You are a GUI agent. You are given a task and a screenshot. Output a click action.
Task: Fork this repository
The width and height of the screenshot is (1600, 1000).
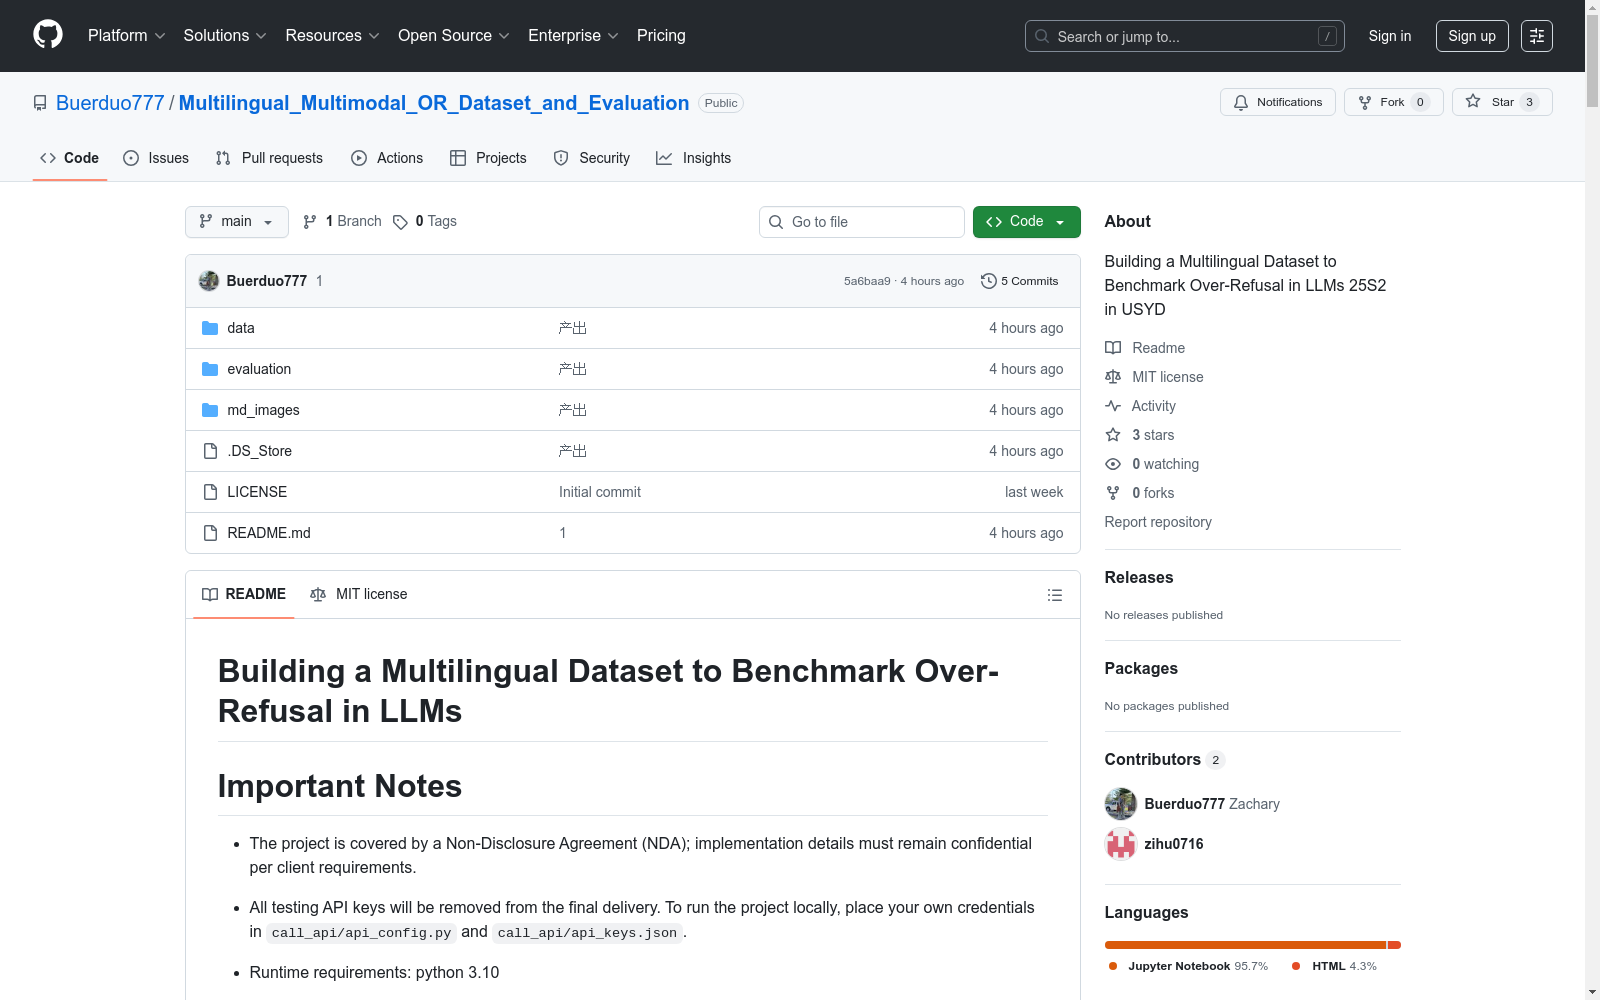[x=1394, y=102]
